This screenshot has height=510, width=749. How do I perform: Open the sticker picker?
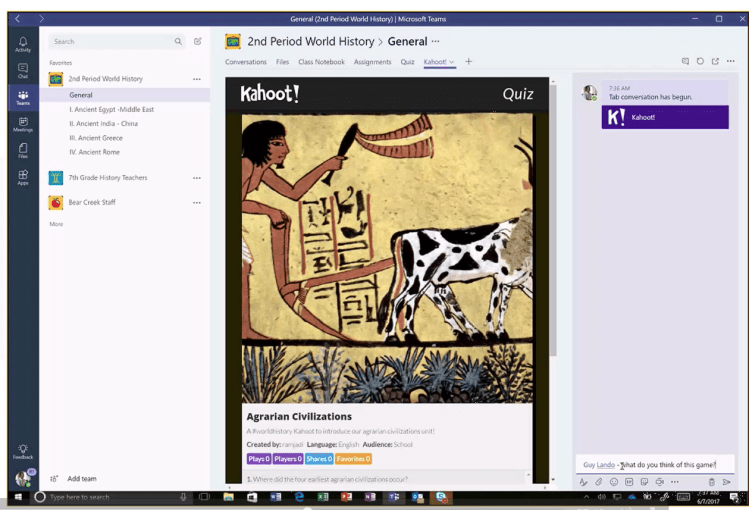tap(644, 482)
